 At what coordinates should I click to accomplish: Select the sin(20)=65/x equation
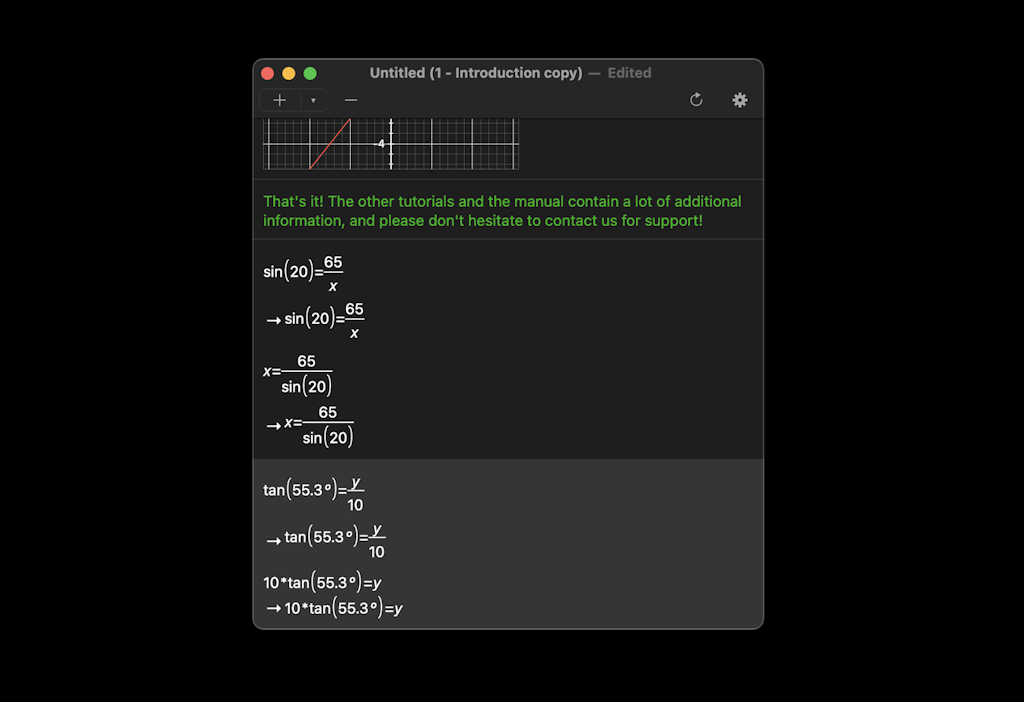303,273
